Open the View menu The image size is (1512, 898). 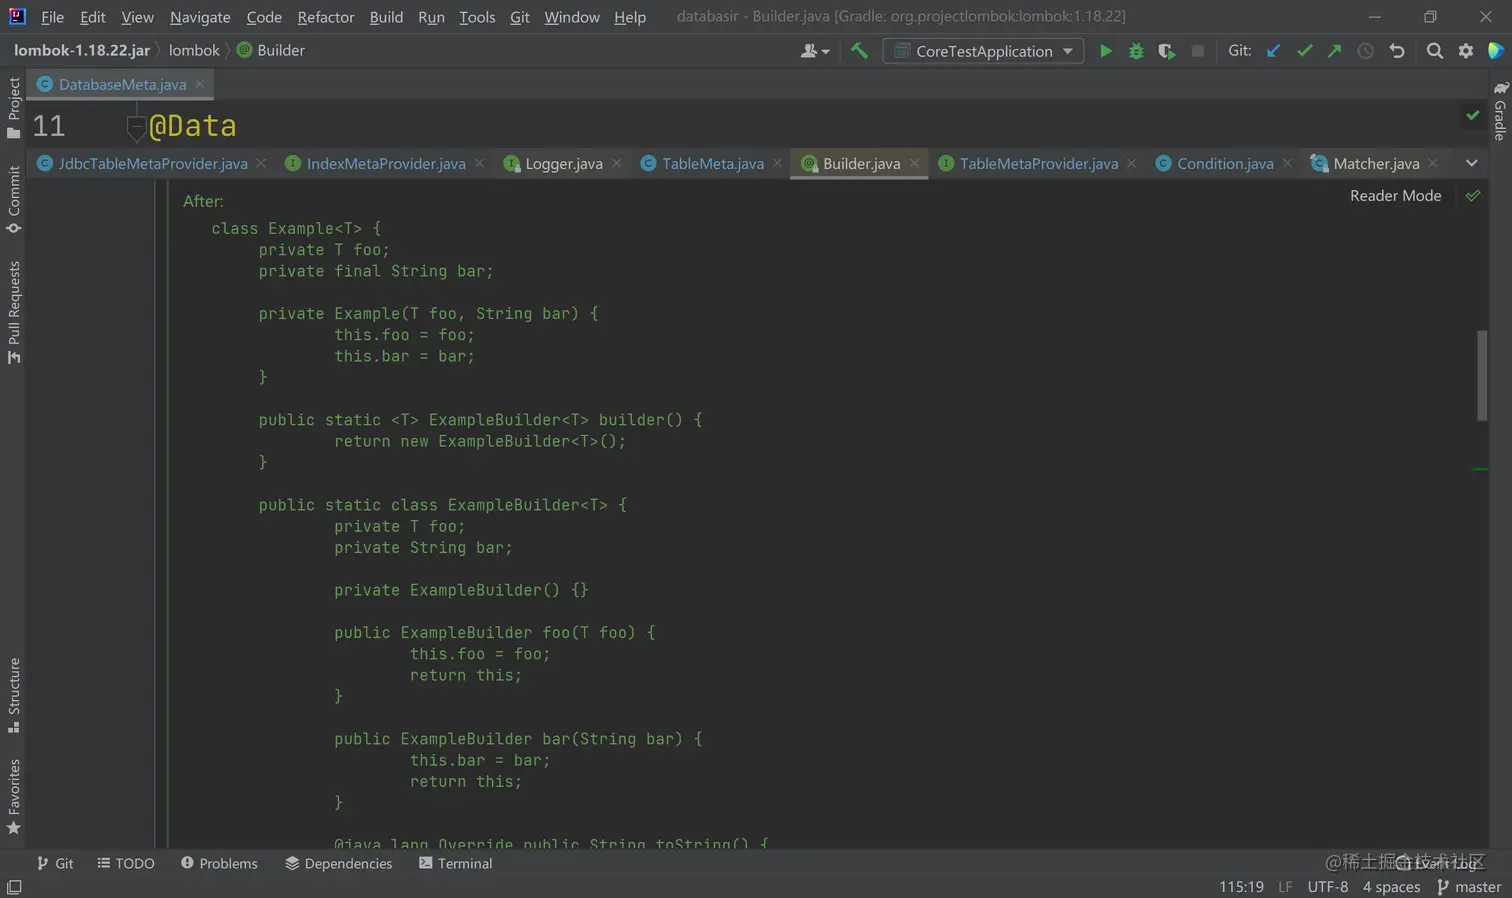(137, 17)
